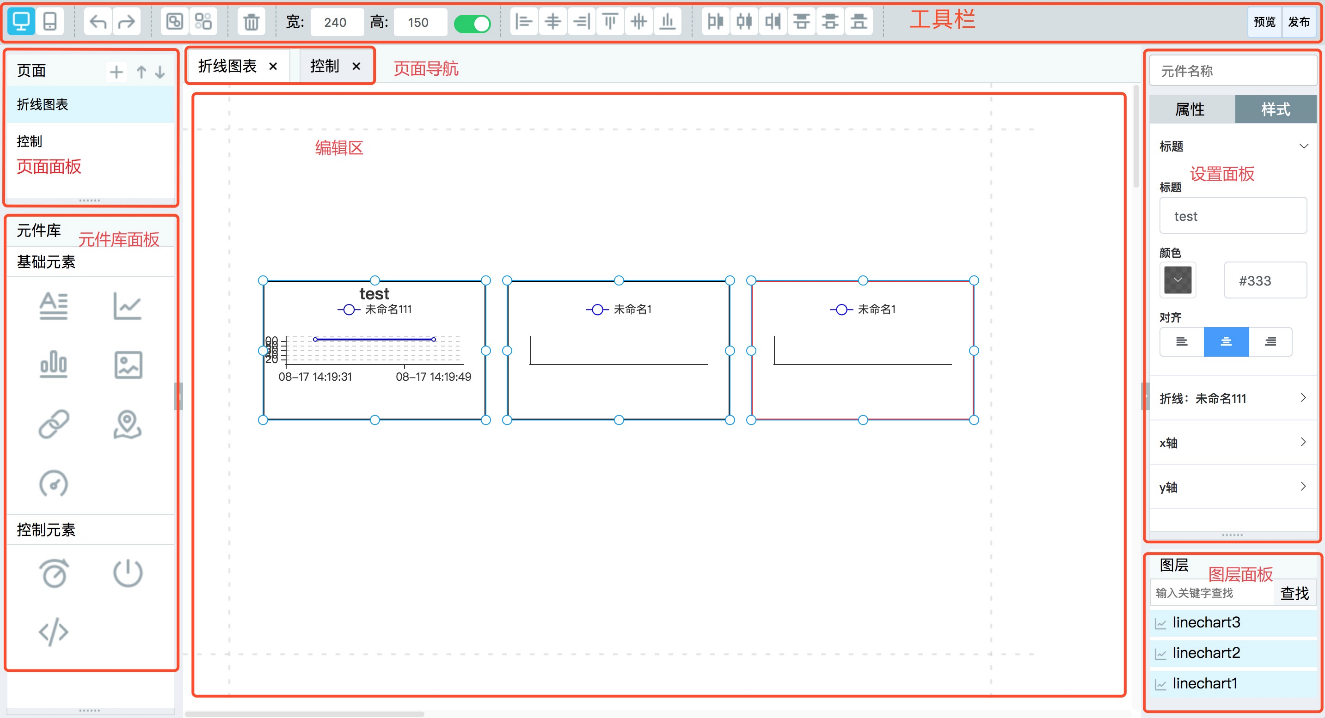Click the redo arrow icon

point(126,21)
